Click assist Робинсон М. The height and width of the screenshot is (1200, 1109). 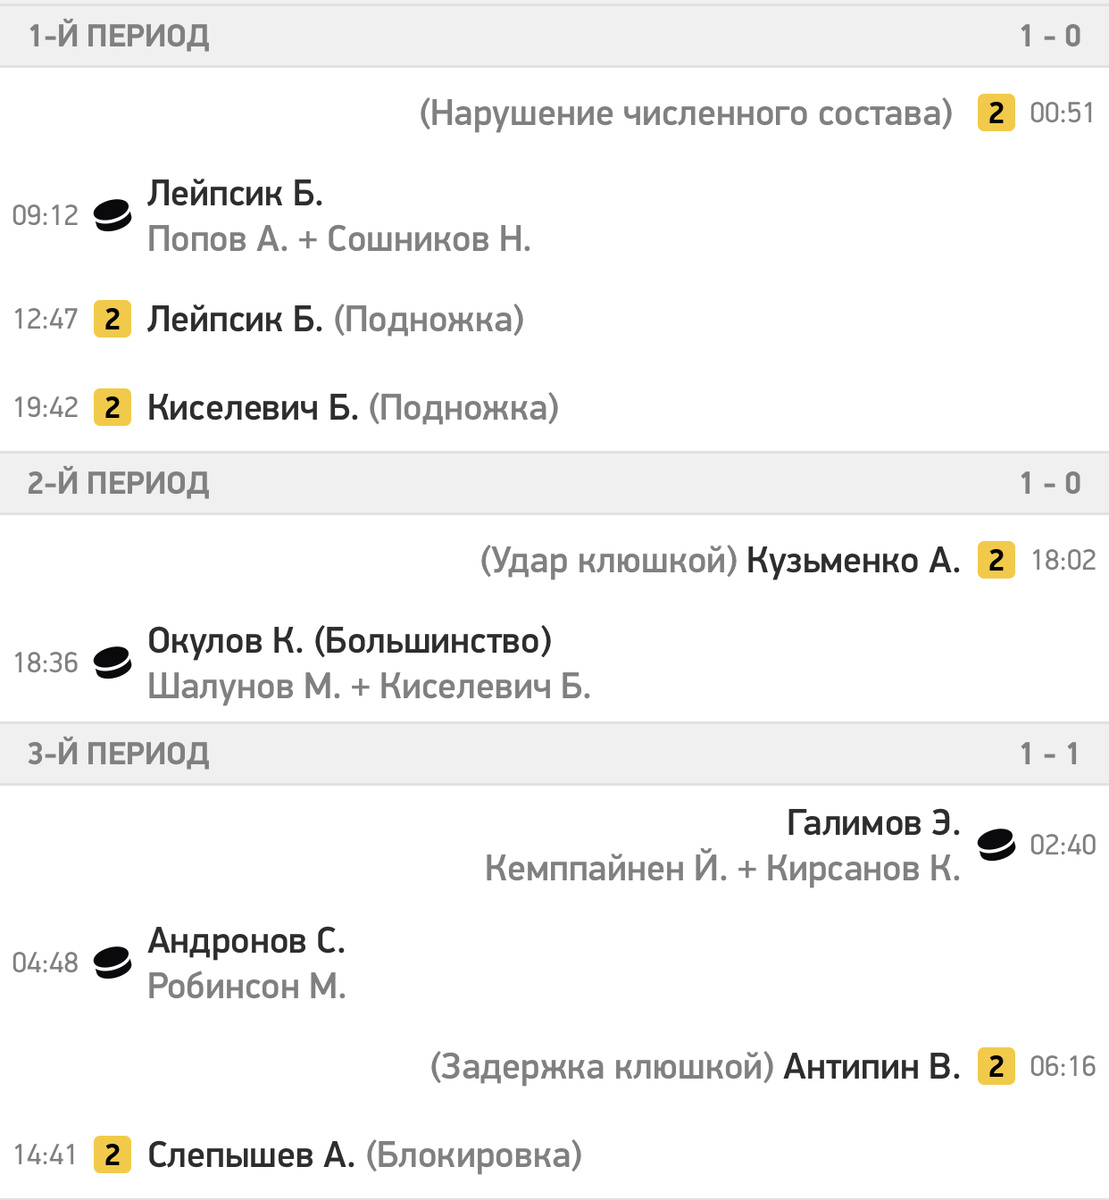coord(246,986)
